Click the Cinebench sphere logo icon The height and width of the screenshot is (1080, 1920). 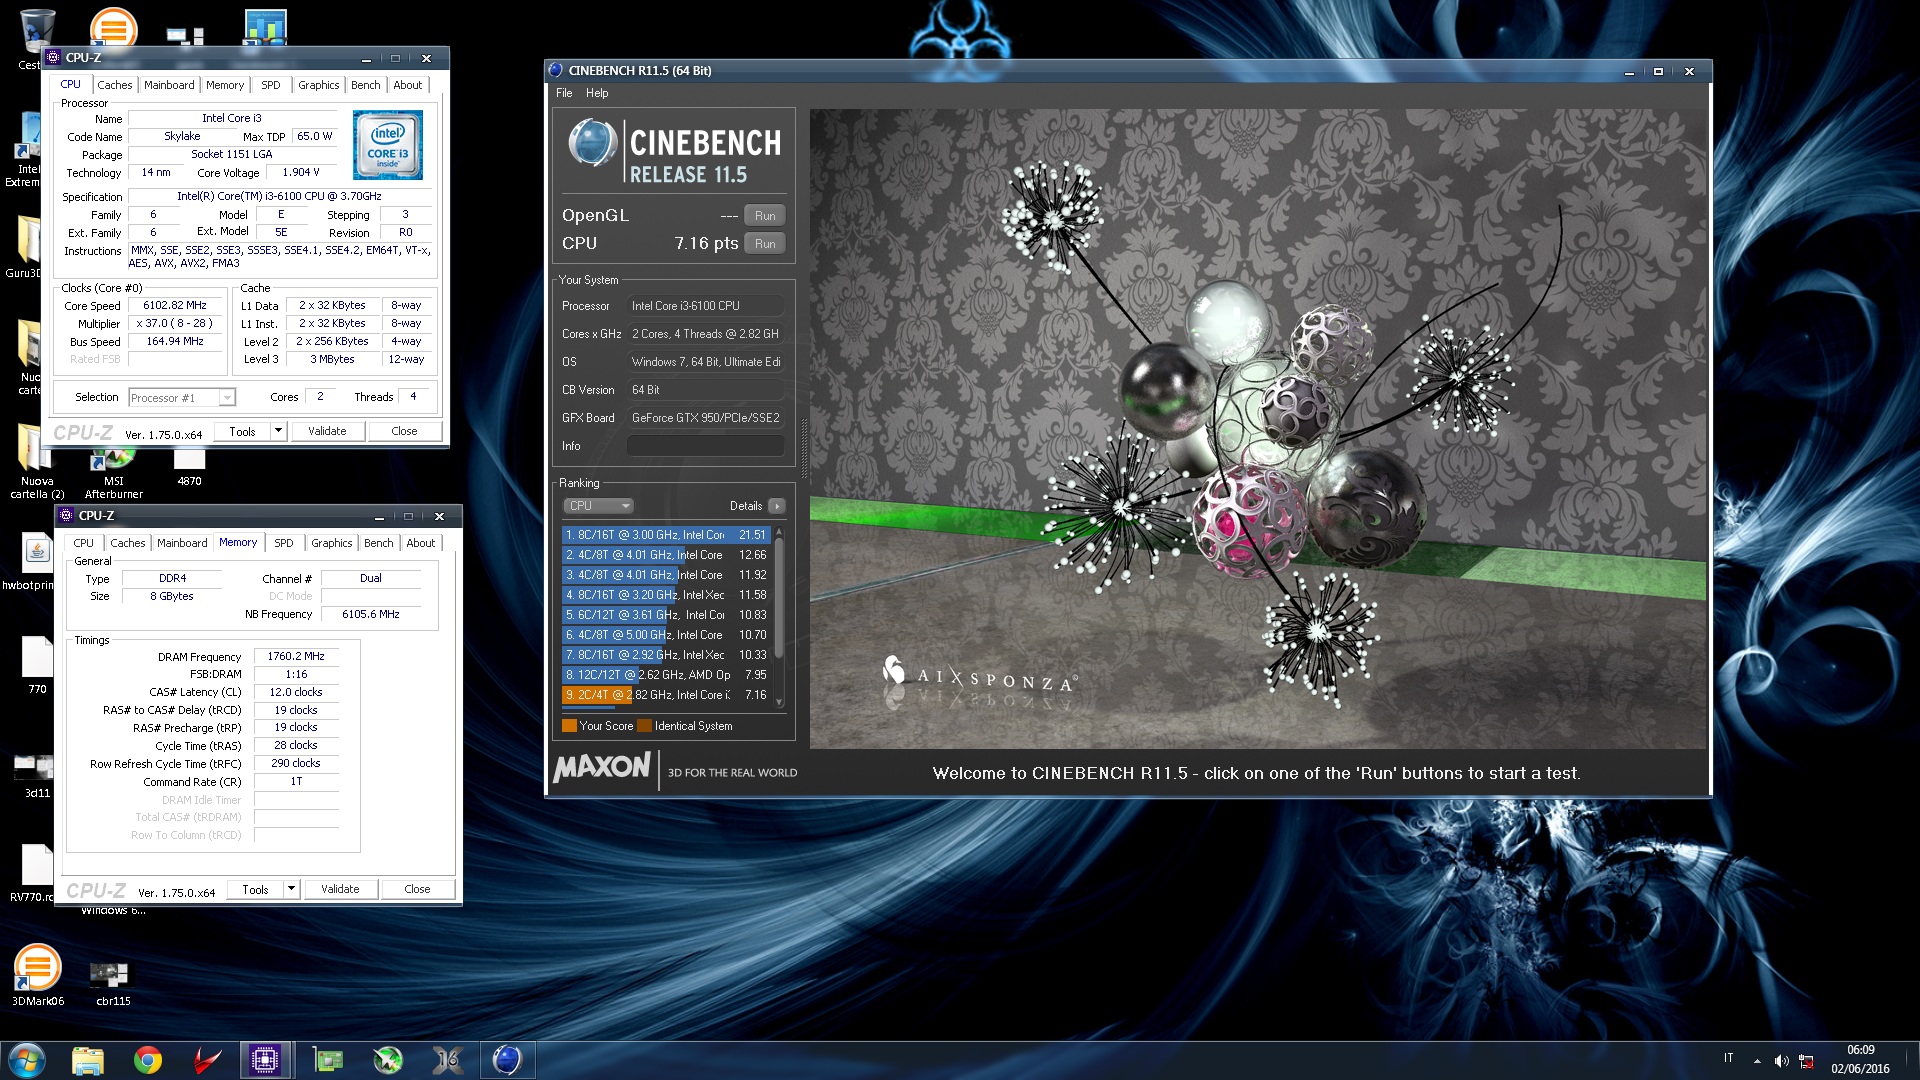tap(592, 142)
